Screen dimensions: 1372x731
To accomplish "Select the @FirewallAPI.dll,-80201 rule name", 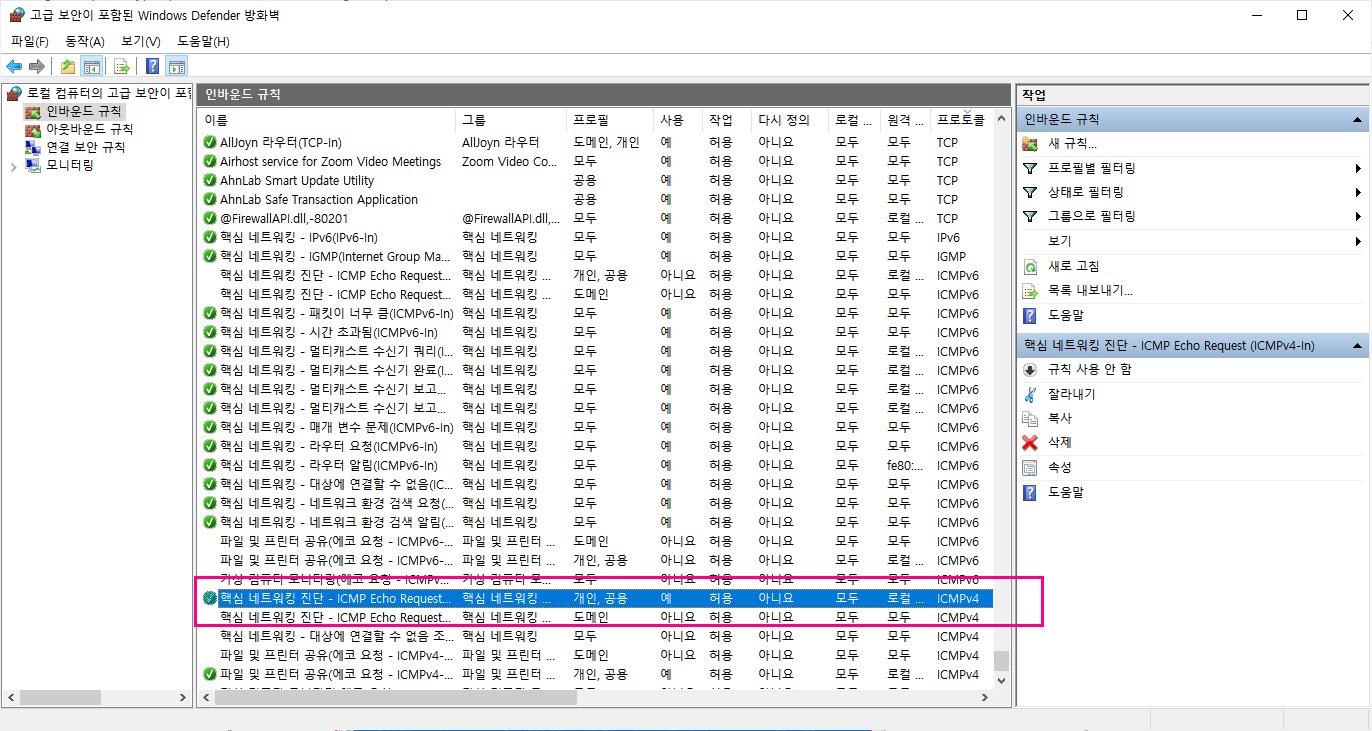I will 284,218.
